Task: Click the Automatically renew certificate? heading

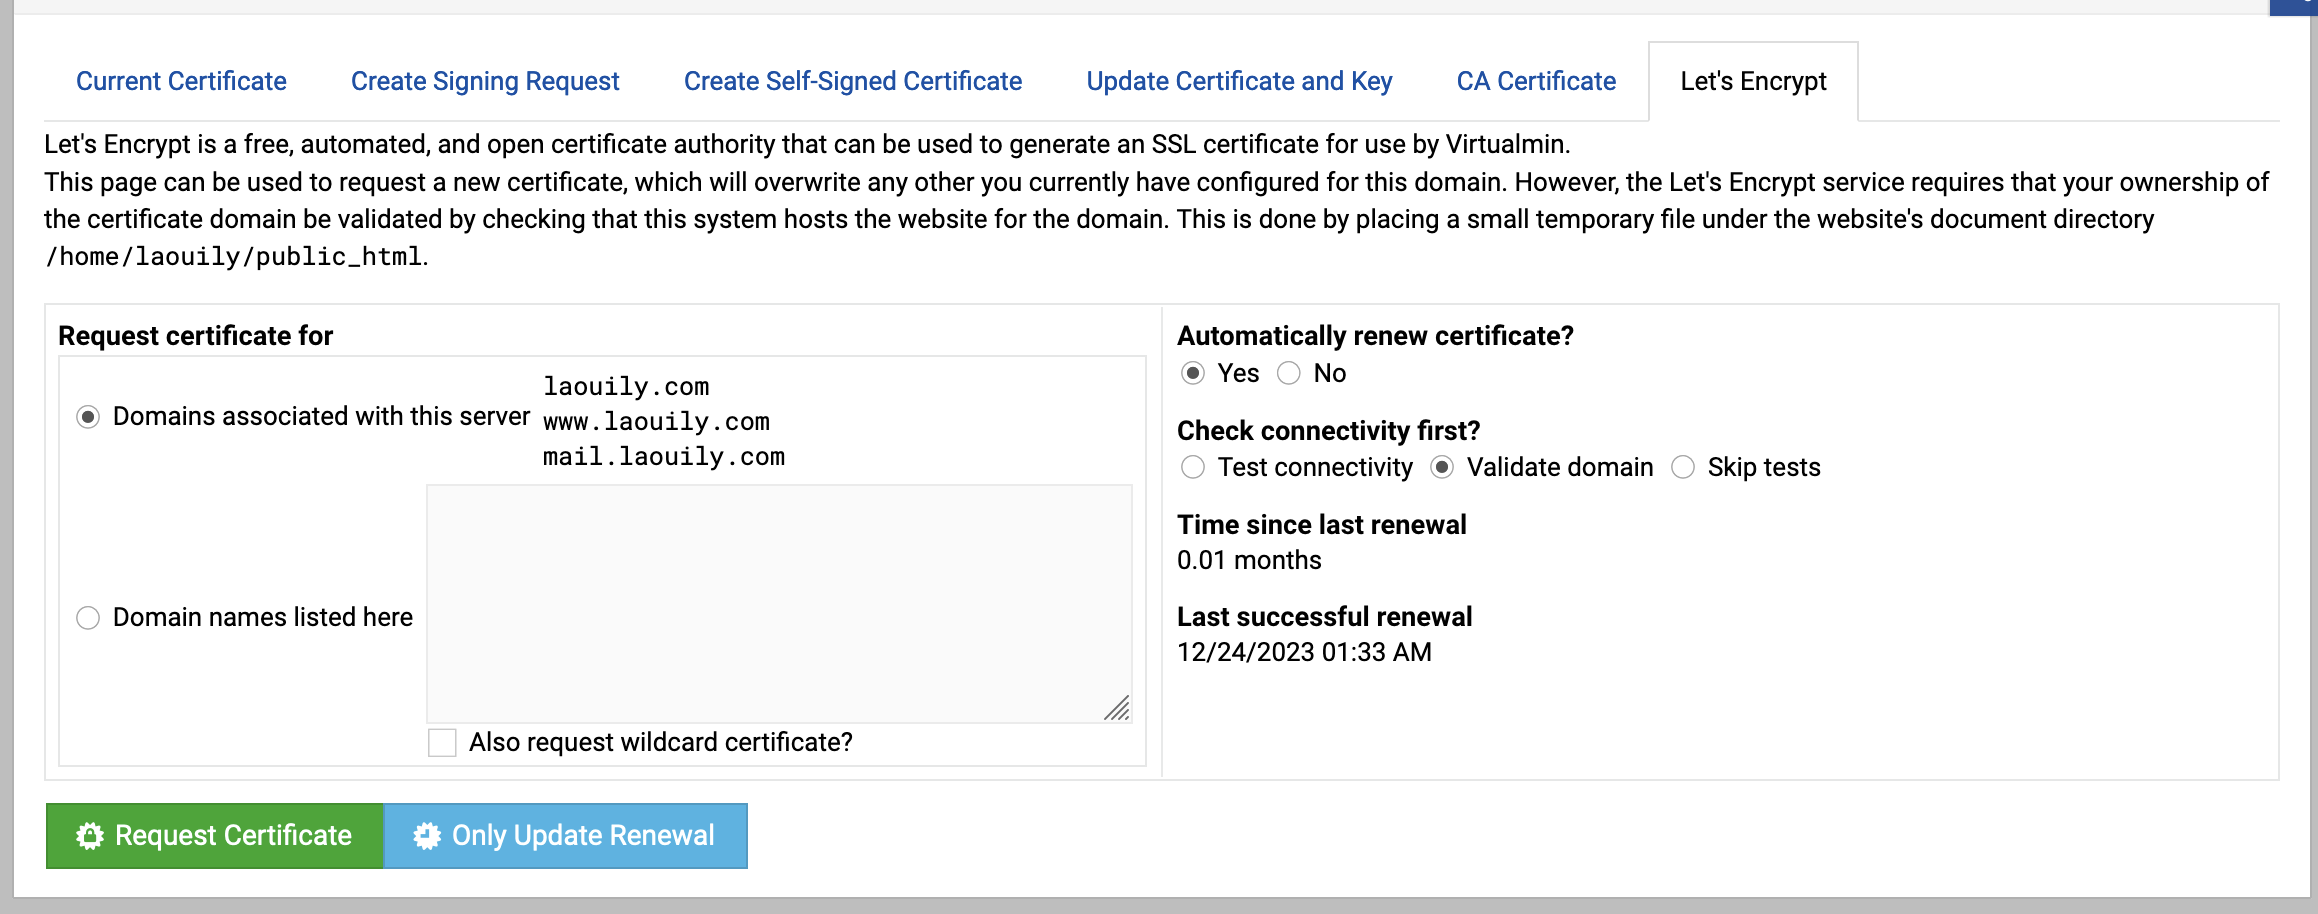Action: pyautogui.click(x=1375, y=336)
